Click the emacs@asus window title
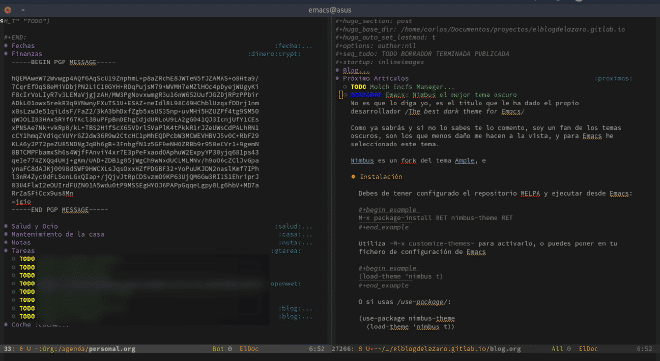660x361 pixels. point(330,10)
